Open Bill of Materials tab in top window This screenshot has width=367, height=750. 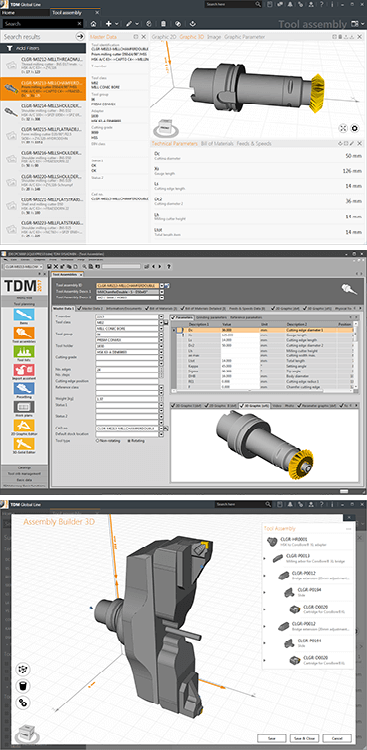[x=217, y=143]
